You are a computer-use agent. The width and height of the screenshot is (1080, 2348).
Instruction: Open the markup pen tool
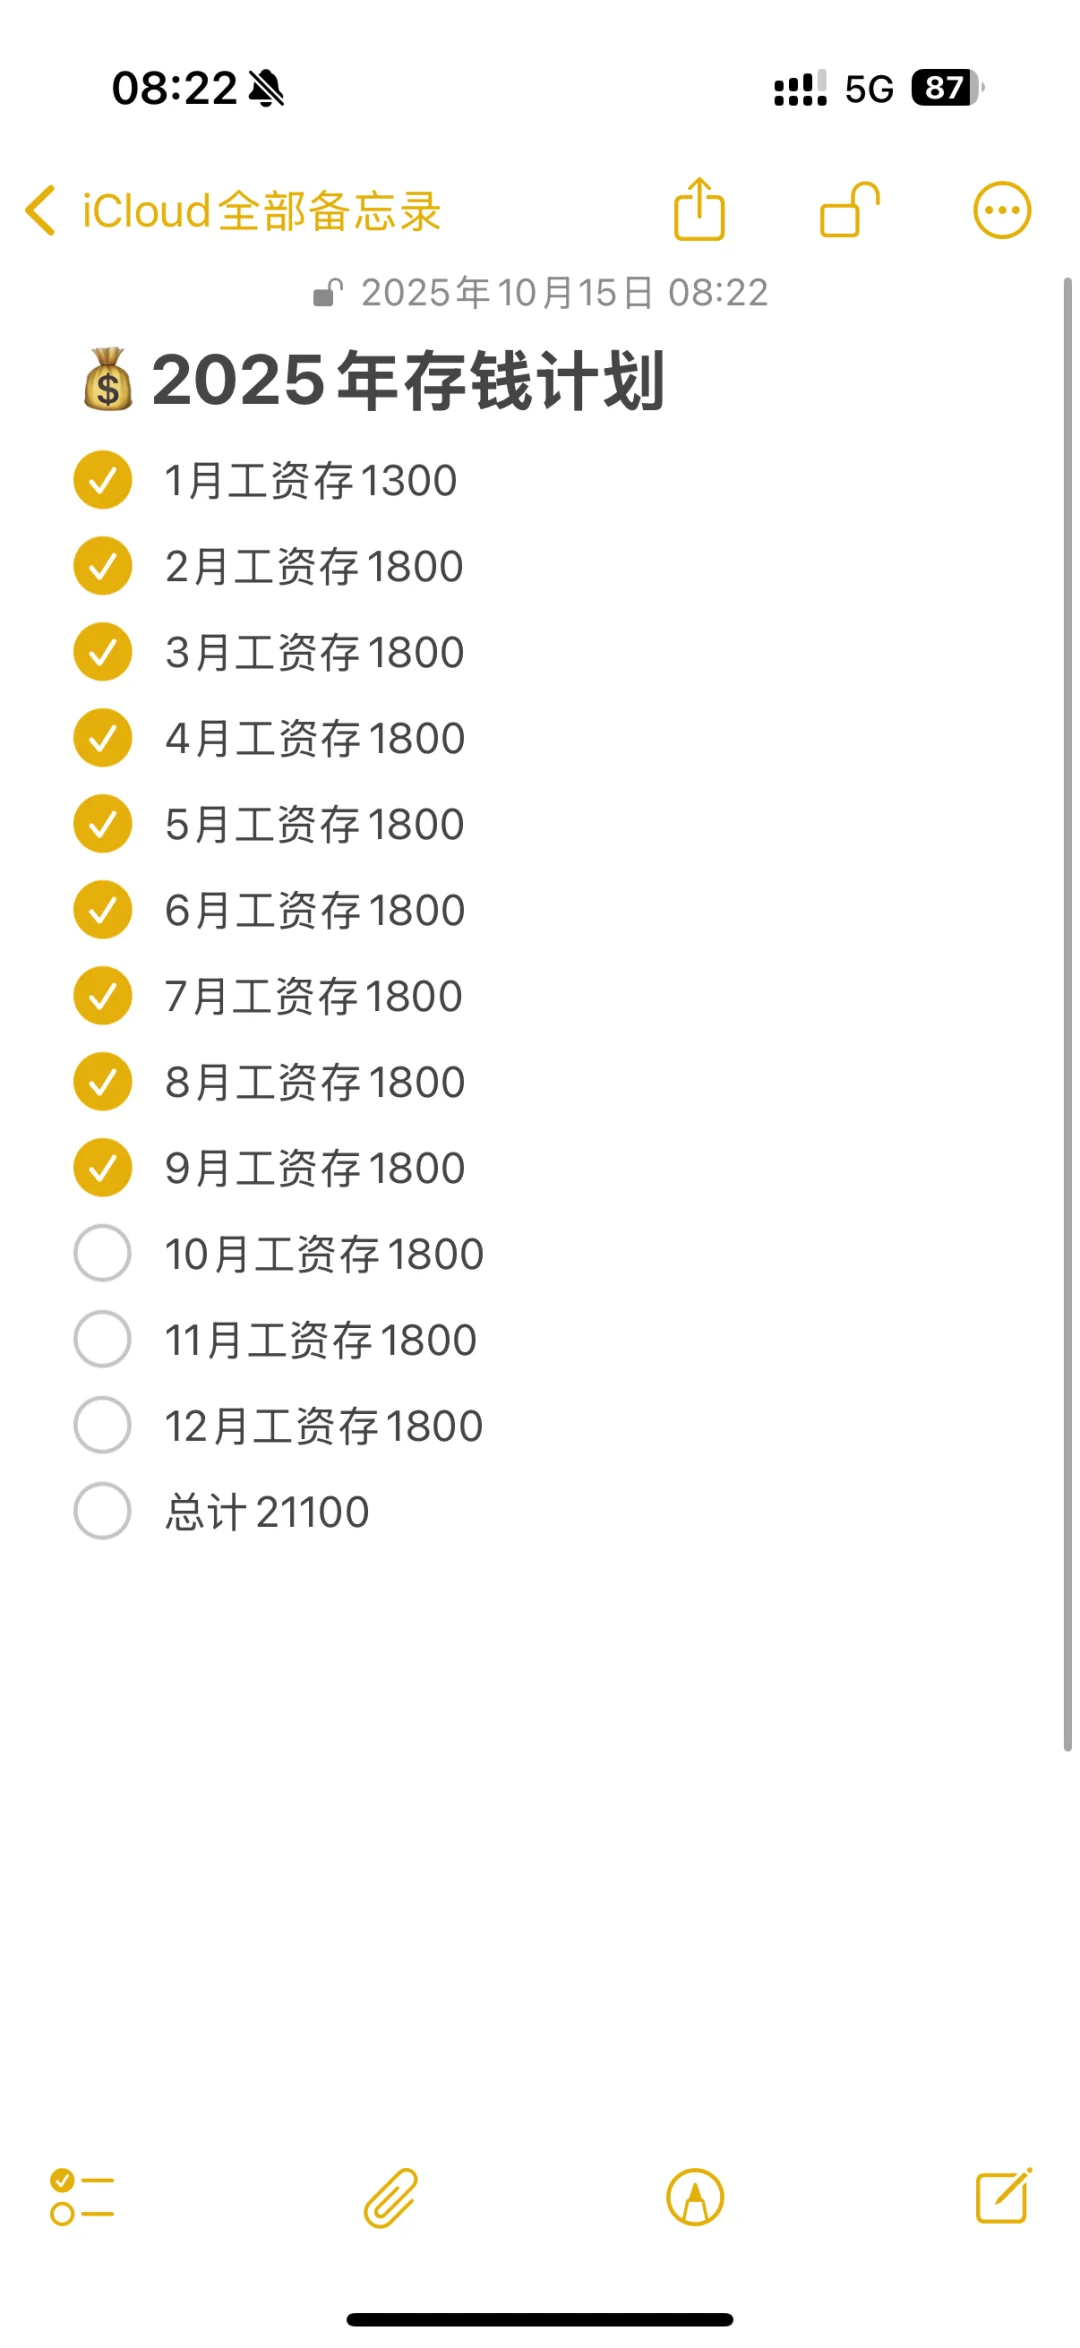[x=695, y=2197]
